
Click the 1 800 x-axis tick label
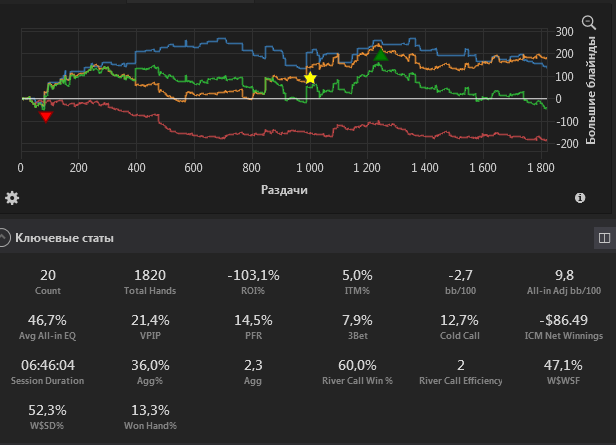pos(541,168)
